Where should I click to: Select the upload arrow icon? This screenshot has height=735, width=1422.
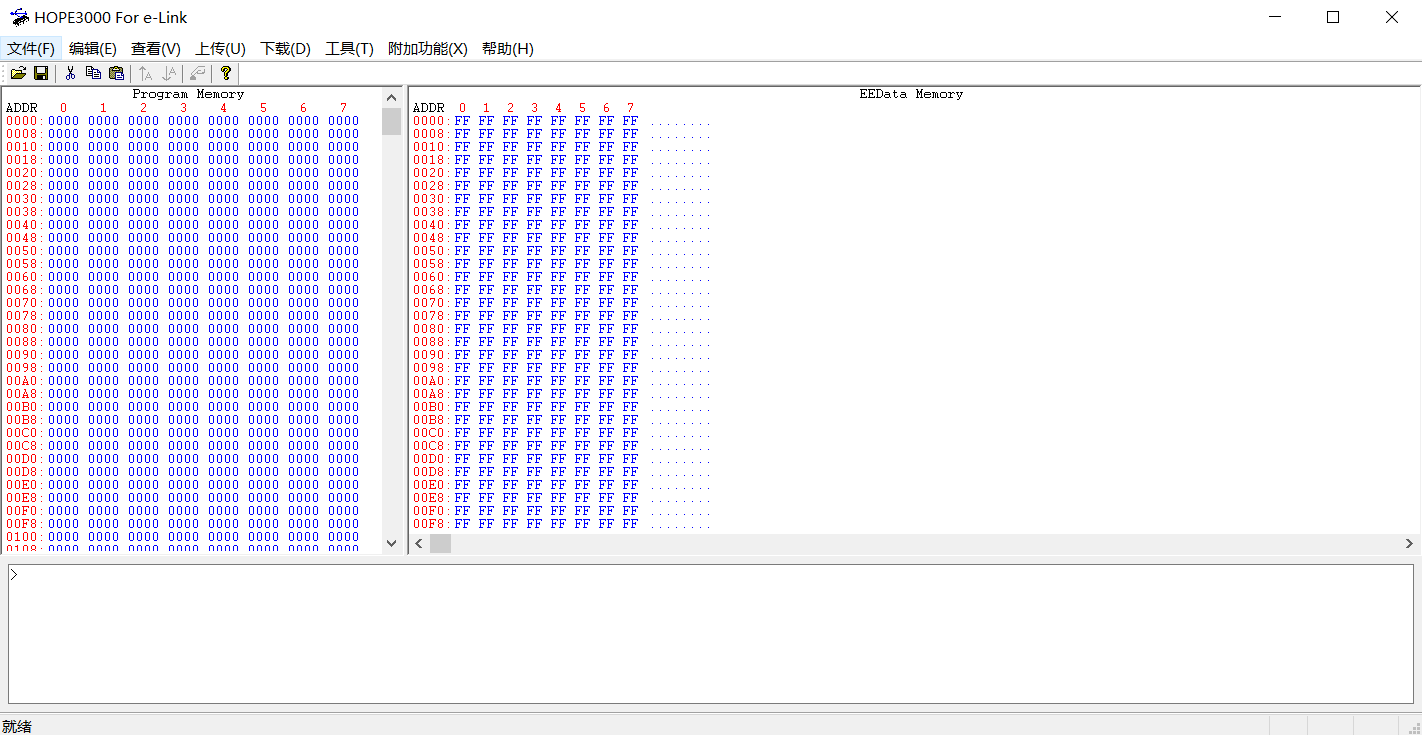pos(144,73)
